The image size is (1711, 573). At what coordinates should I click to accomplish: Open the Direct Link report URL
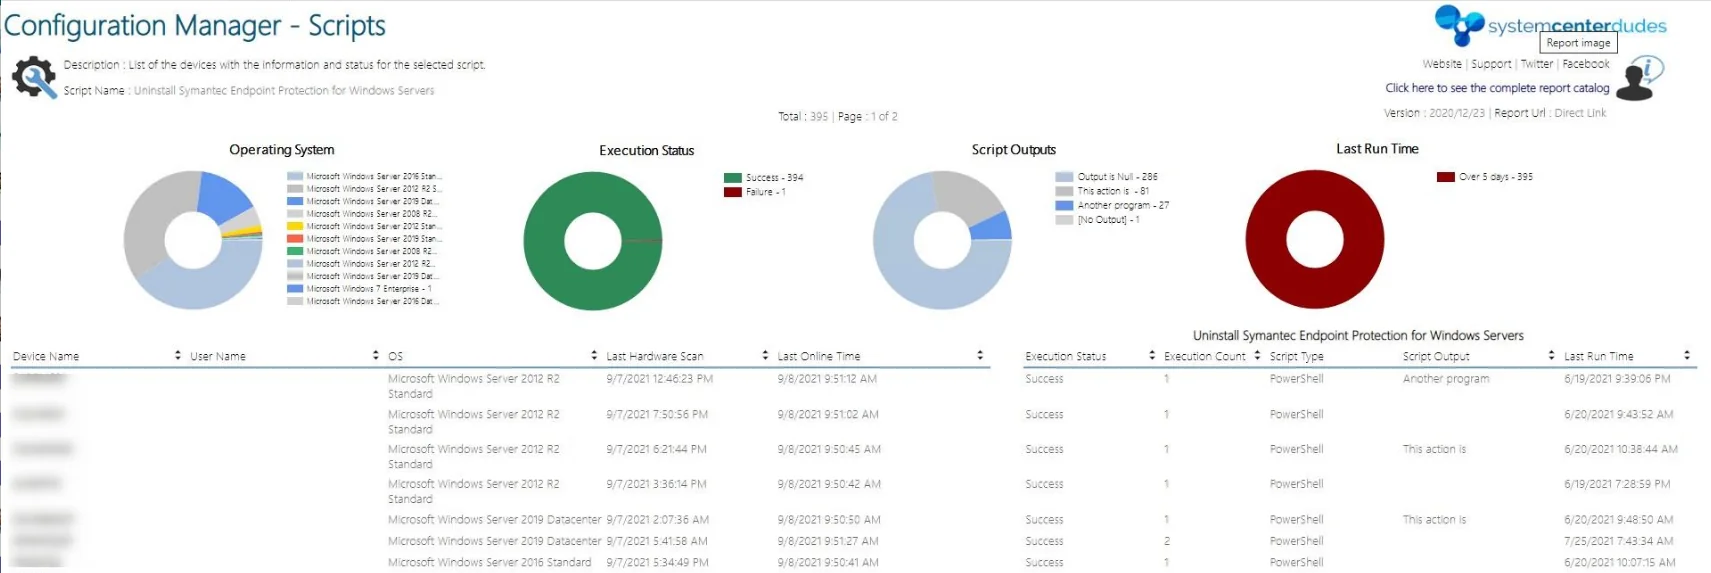pyautogui.click(x=1580, y=113)
